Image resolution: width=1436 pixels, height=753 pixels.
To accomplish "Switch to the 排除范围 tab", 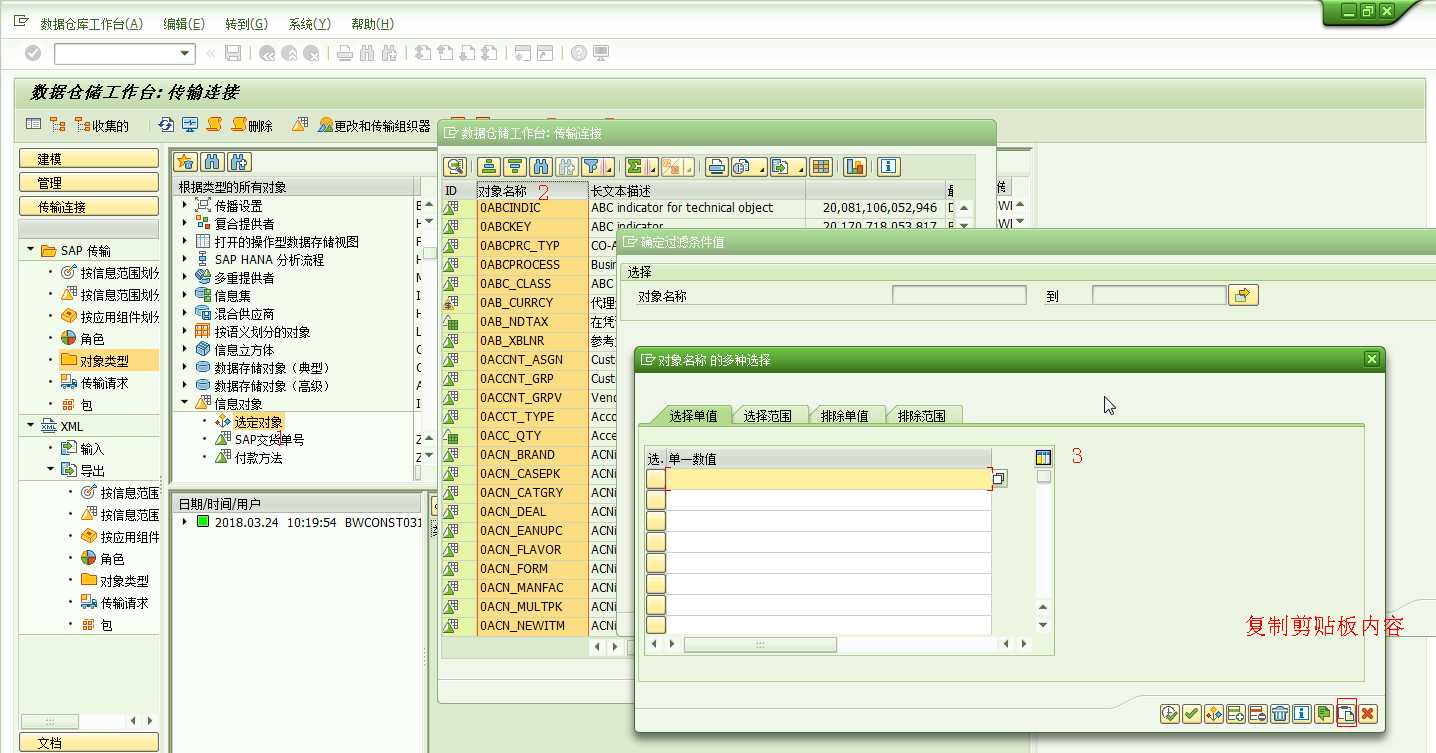I will pos(922,416).
